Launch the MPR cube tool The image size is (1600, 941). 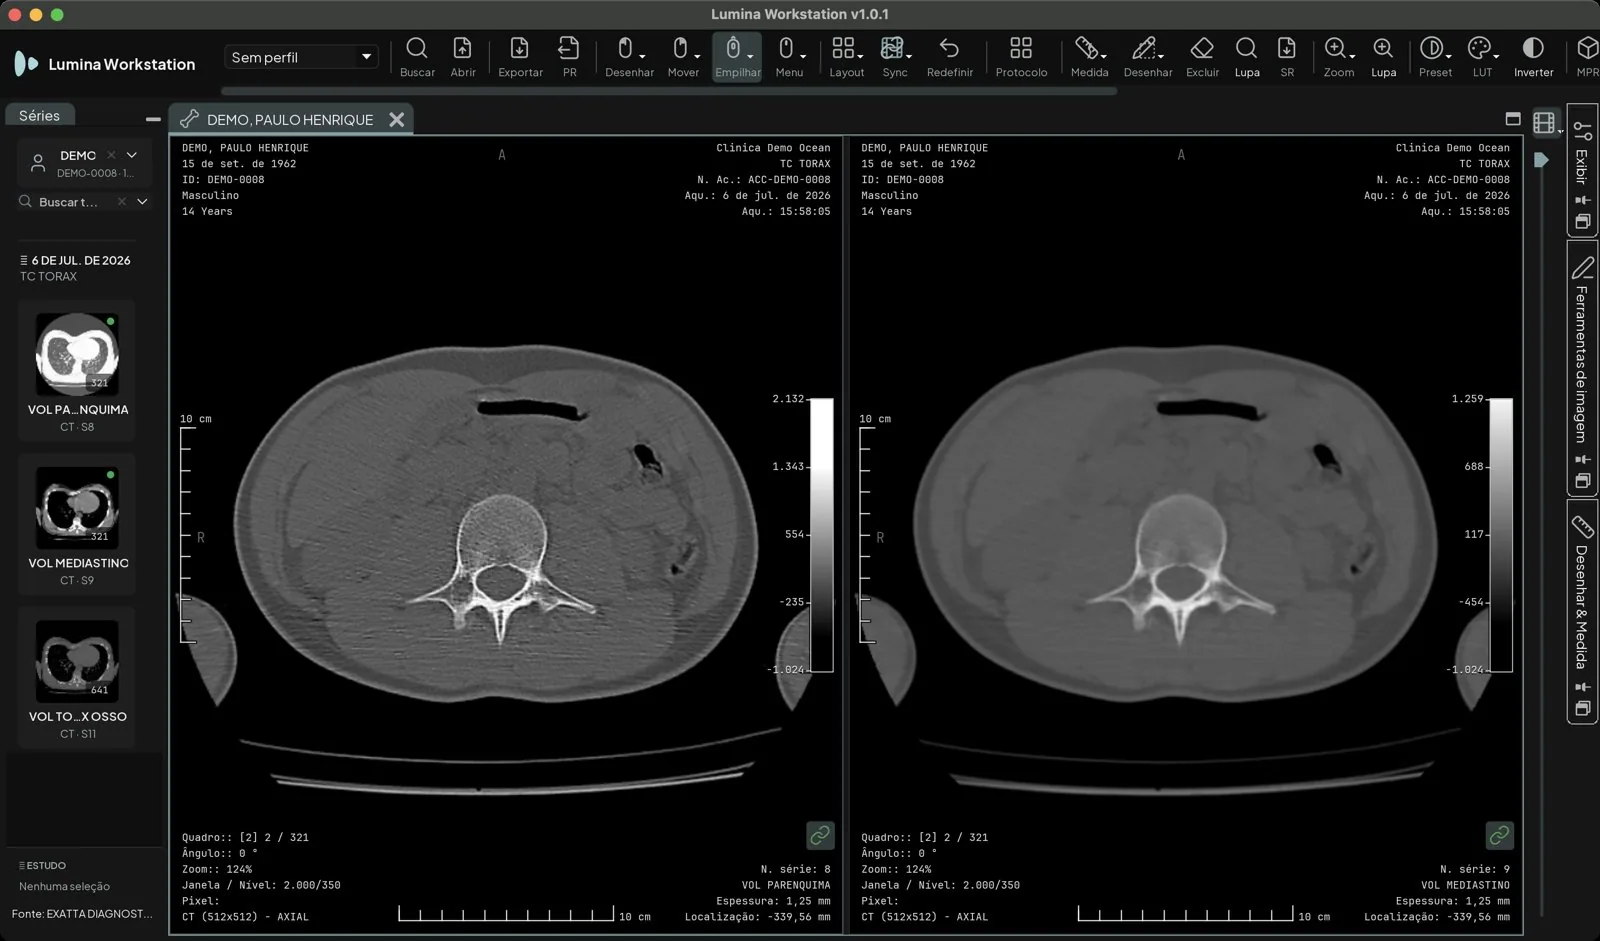pos(1587,57)
